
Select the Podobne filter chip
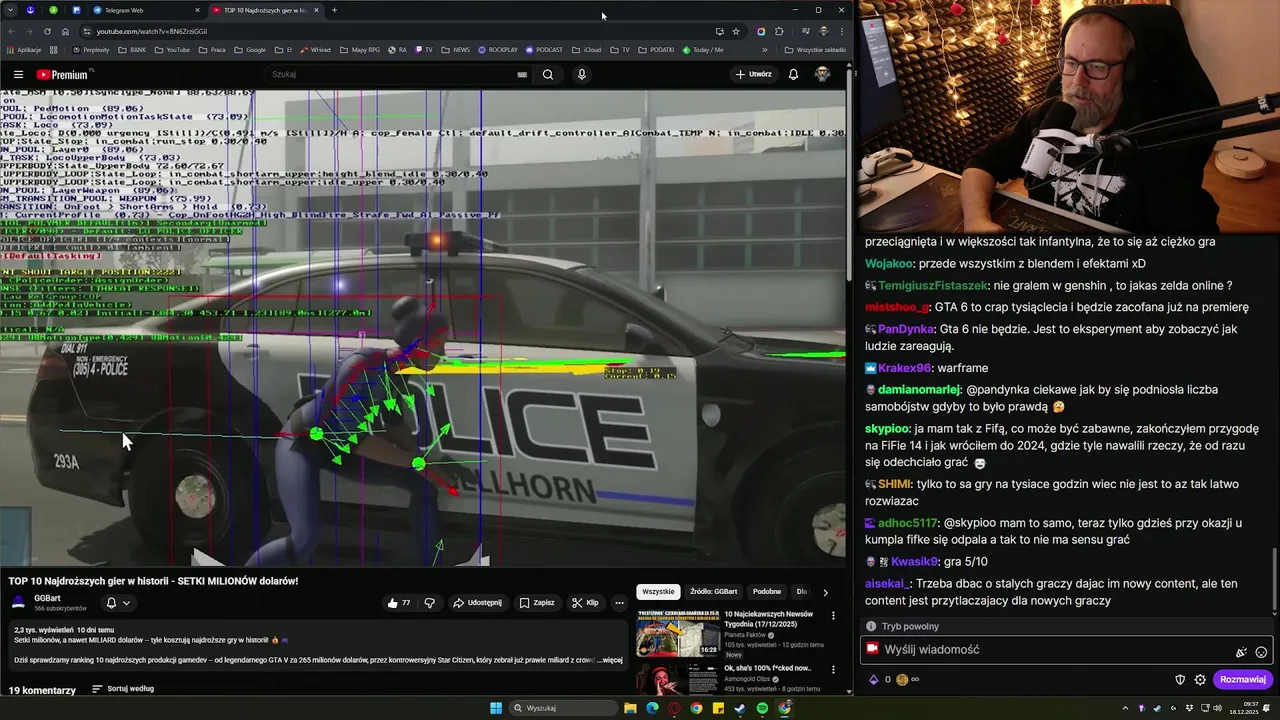point(767,592)
